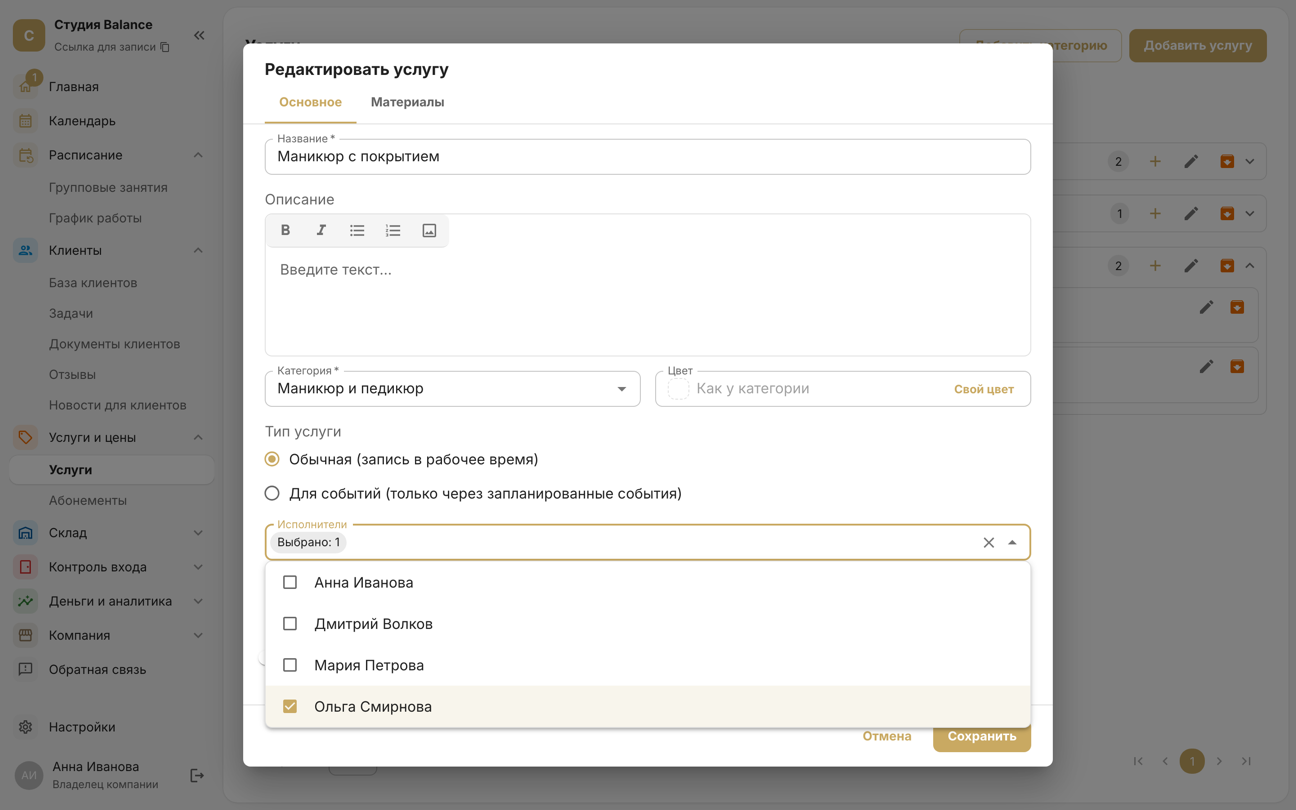Clear selected performers with X icon

tap(988, 542)
